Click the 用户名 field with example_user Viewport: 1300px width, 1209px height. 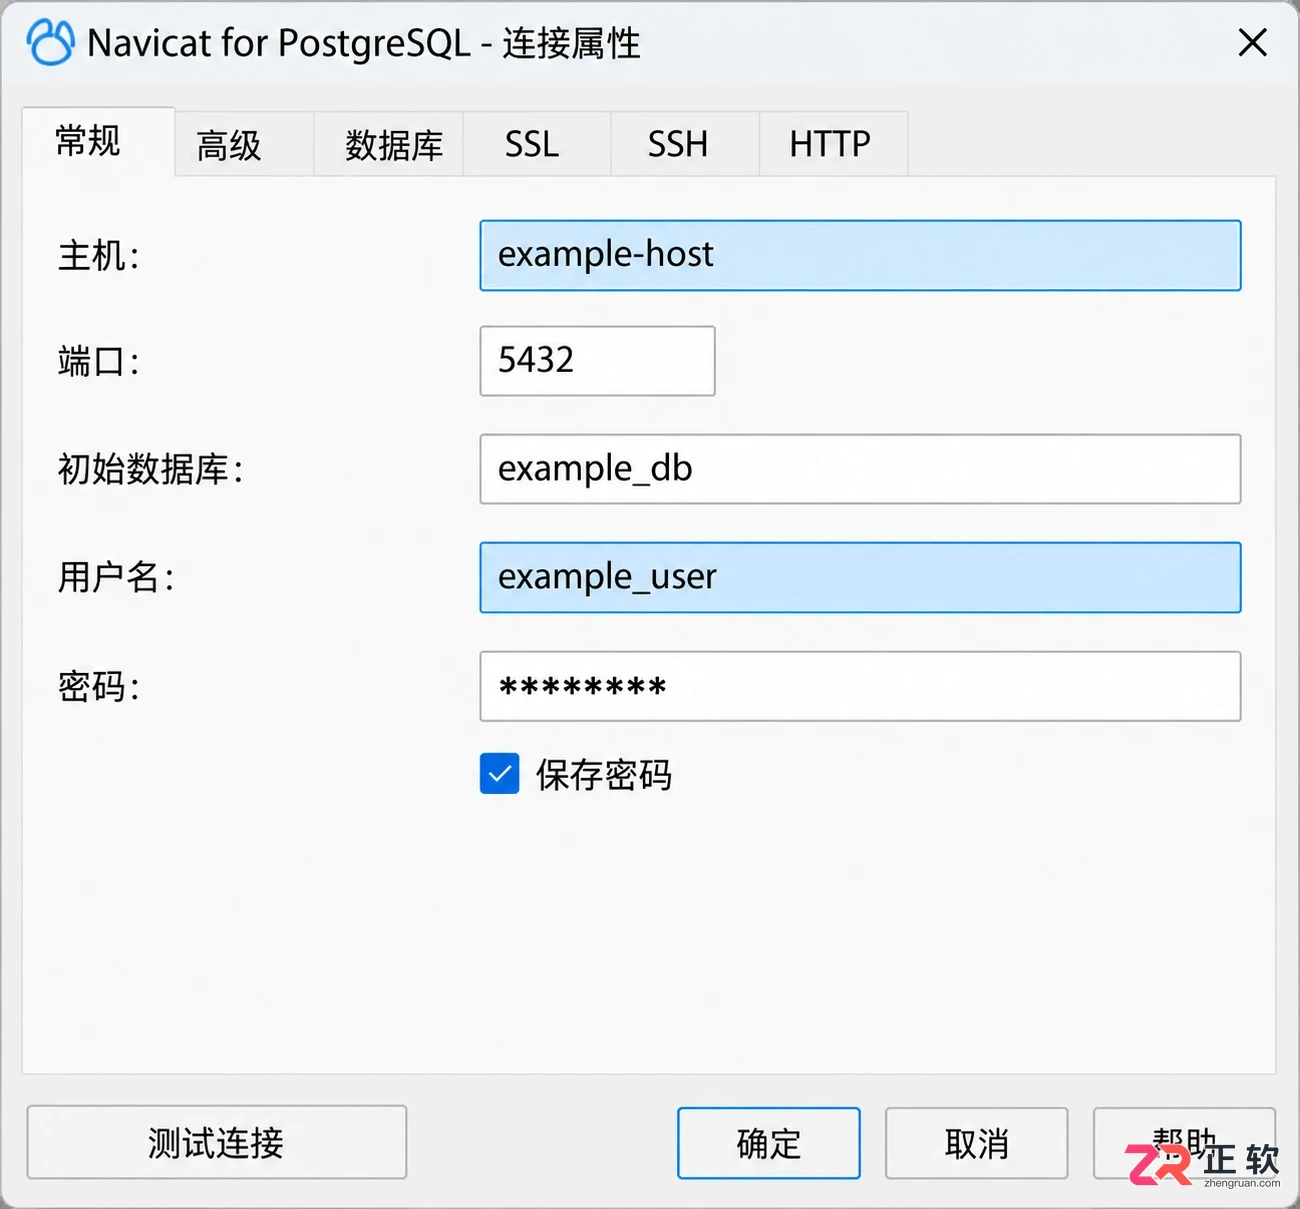tap(860, 578)
